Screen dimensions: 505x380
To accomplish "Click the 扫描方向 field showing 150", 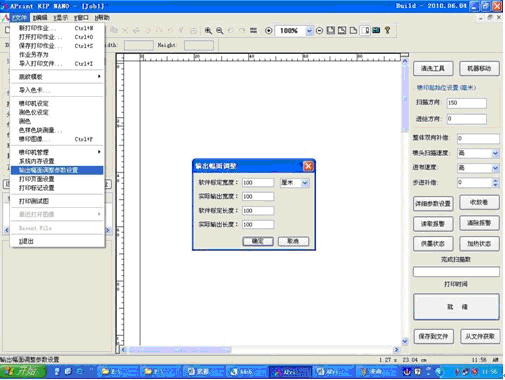I will (x=466, y=103).
